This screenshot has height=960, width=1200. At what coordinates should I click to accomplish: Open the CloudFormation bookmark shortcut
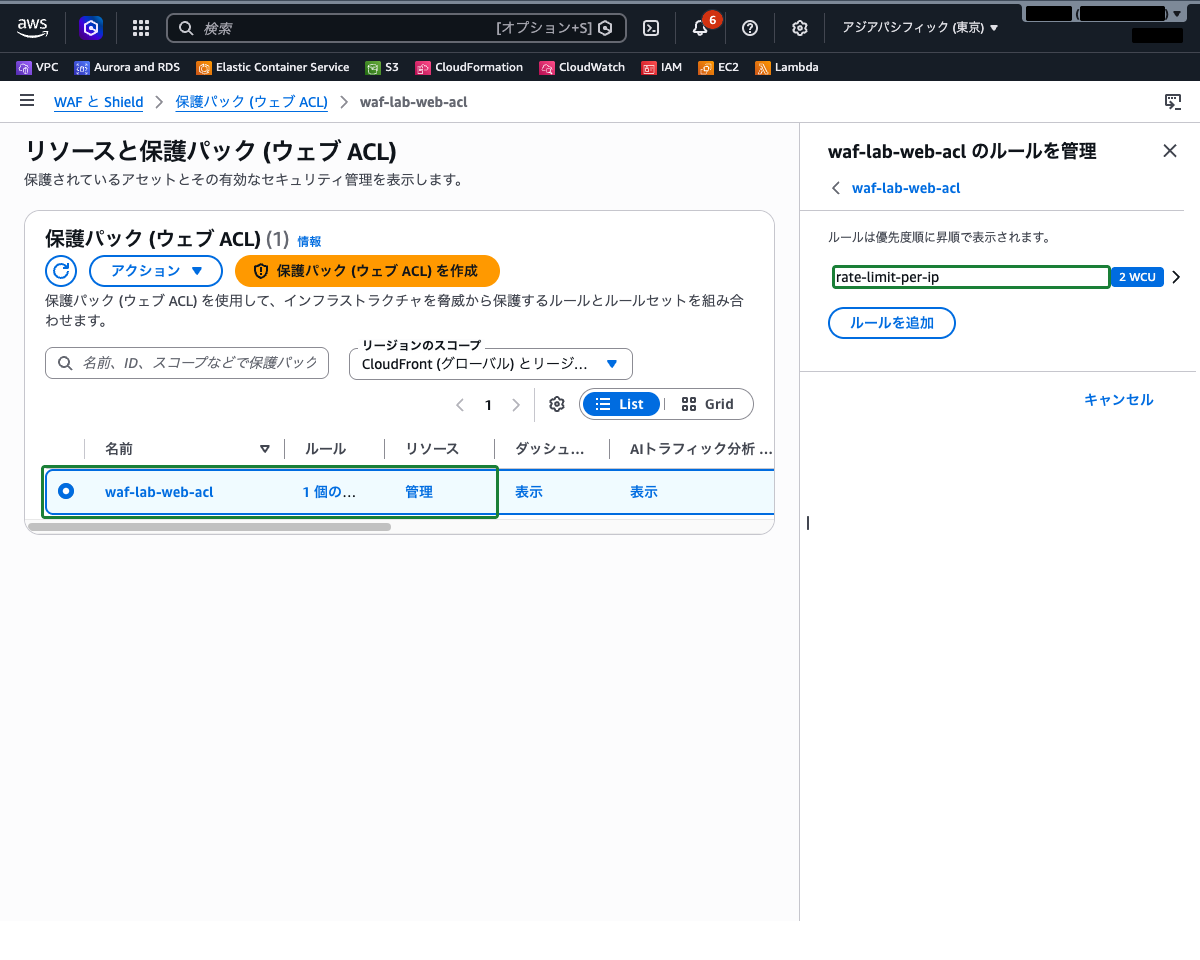(469, 67)
